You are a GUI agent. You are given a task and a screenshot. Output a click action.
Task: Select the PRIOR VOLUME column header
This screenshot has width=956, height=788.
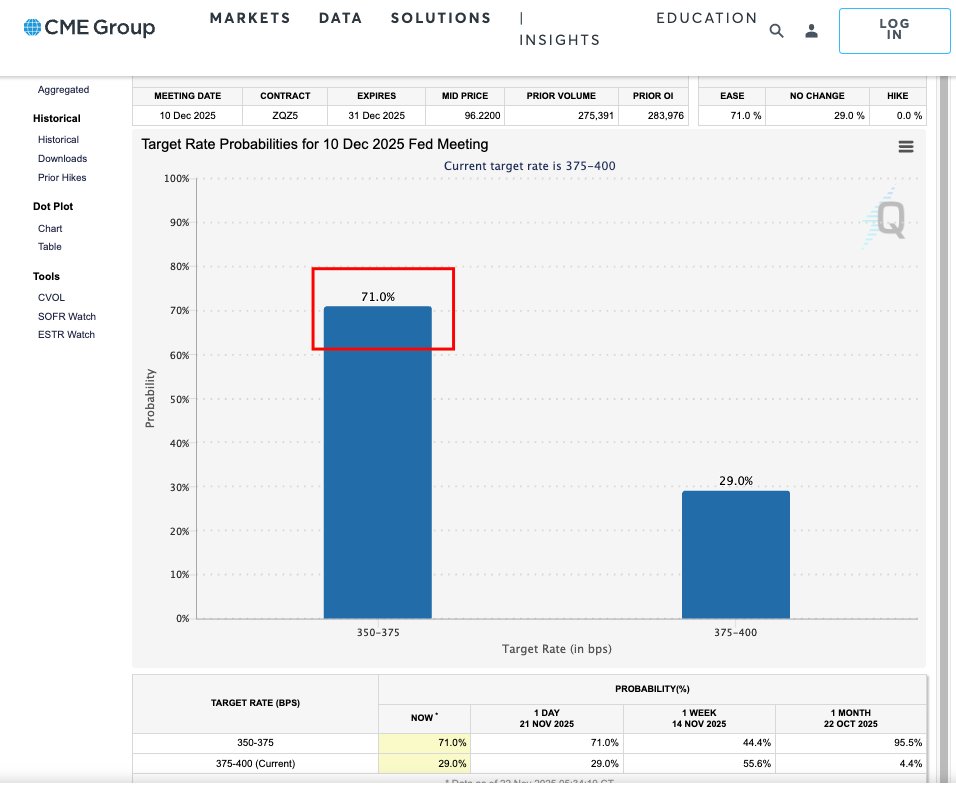(562, 96)
